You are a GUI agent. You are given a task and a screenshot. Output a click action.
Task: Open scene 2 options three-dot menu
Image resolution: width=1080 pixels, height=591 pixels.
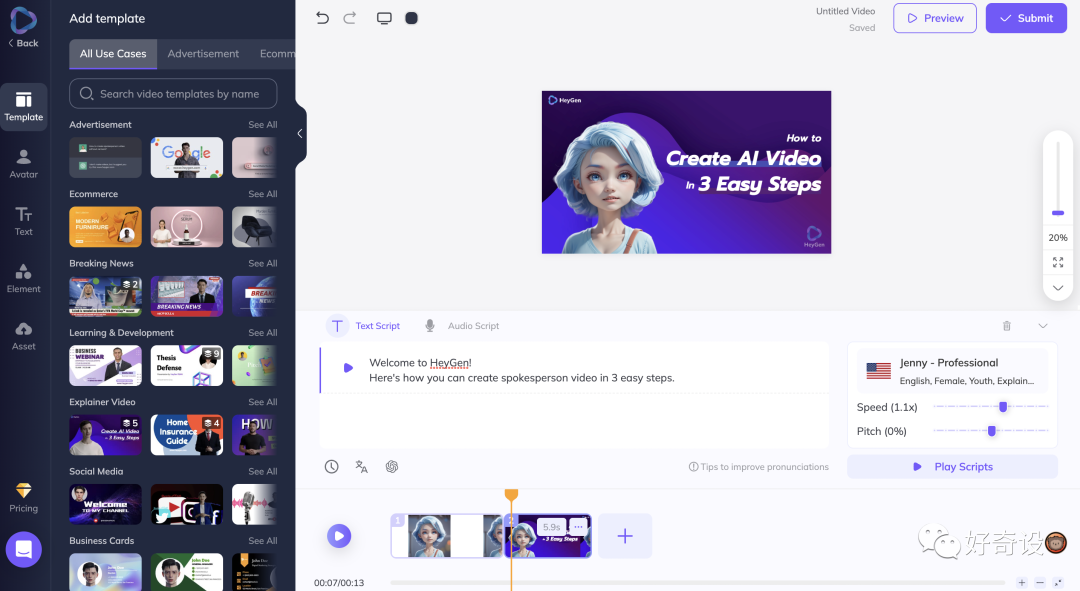pos(579,527)
